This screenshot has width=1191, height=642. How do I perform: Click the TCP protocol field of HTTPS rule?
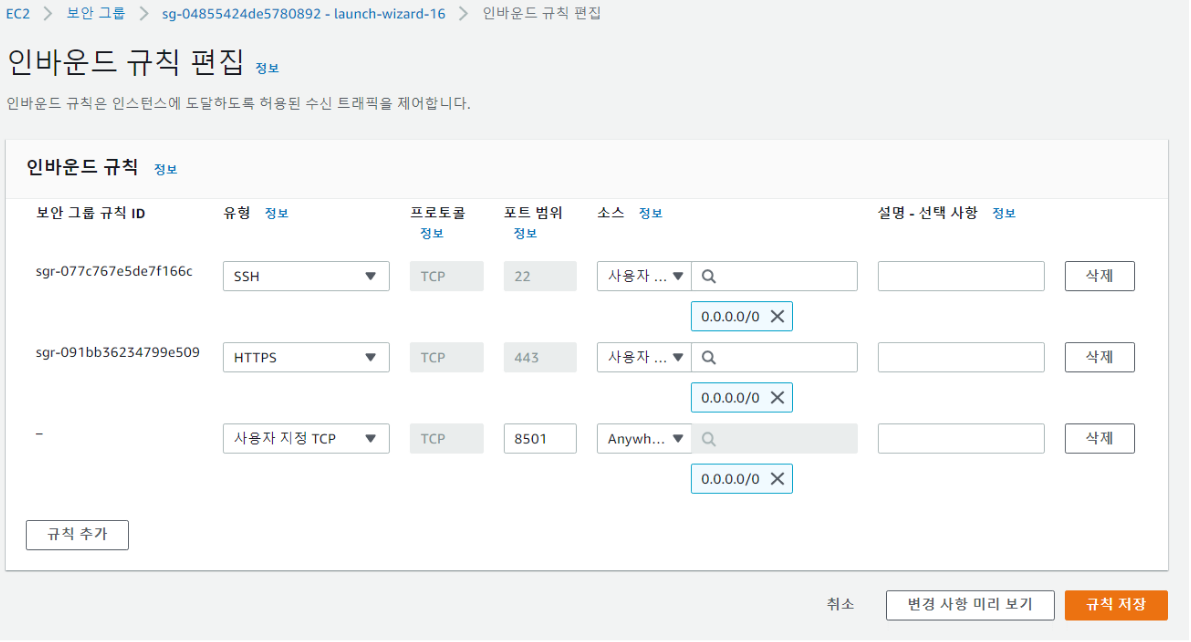point(447,358)
